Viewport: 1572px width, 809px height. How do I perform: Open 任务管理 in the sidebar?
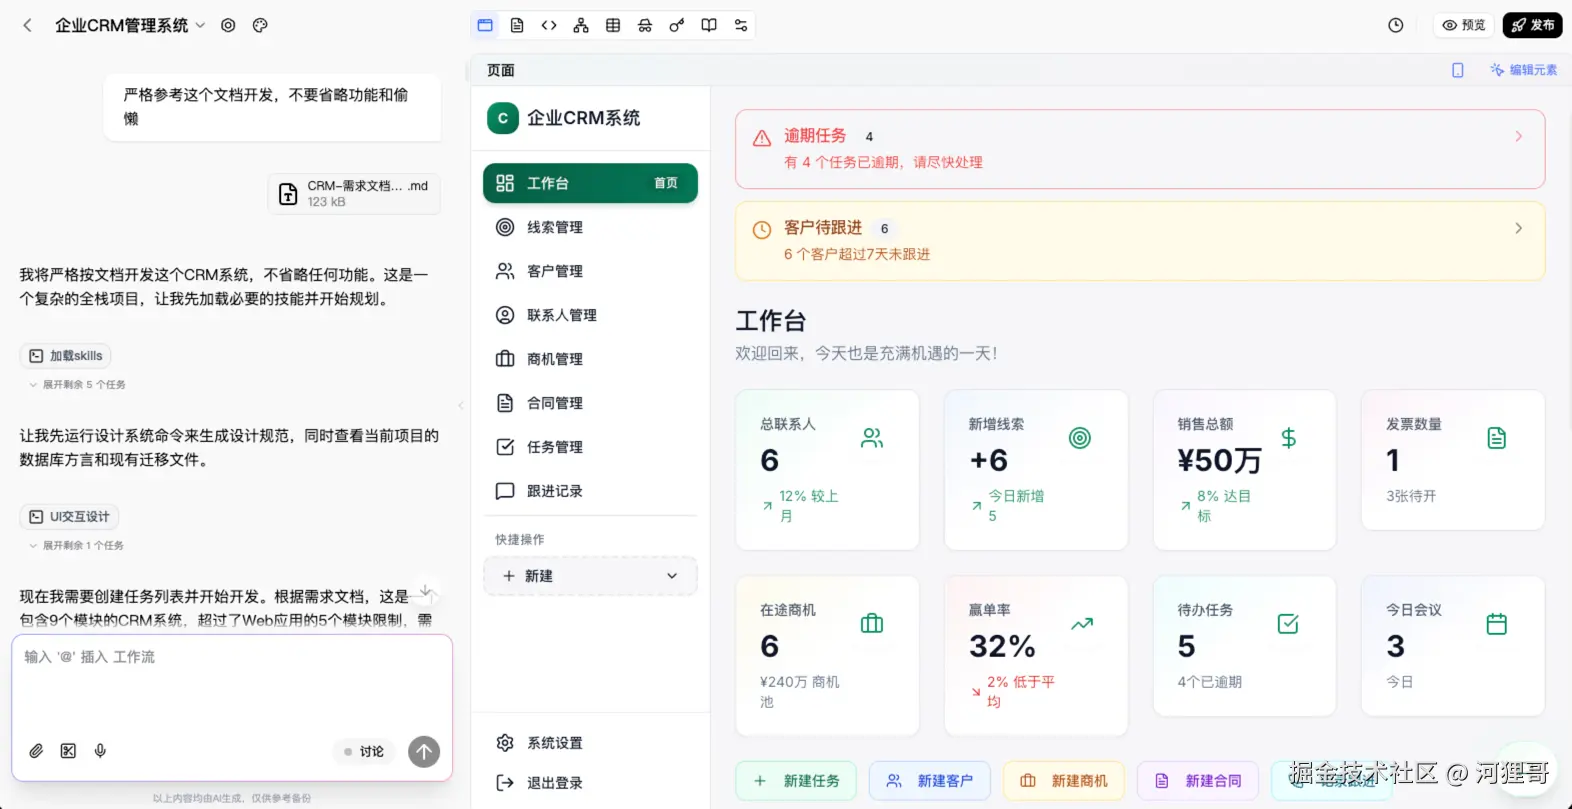coord(590,447)
